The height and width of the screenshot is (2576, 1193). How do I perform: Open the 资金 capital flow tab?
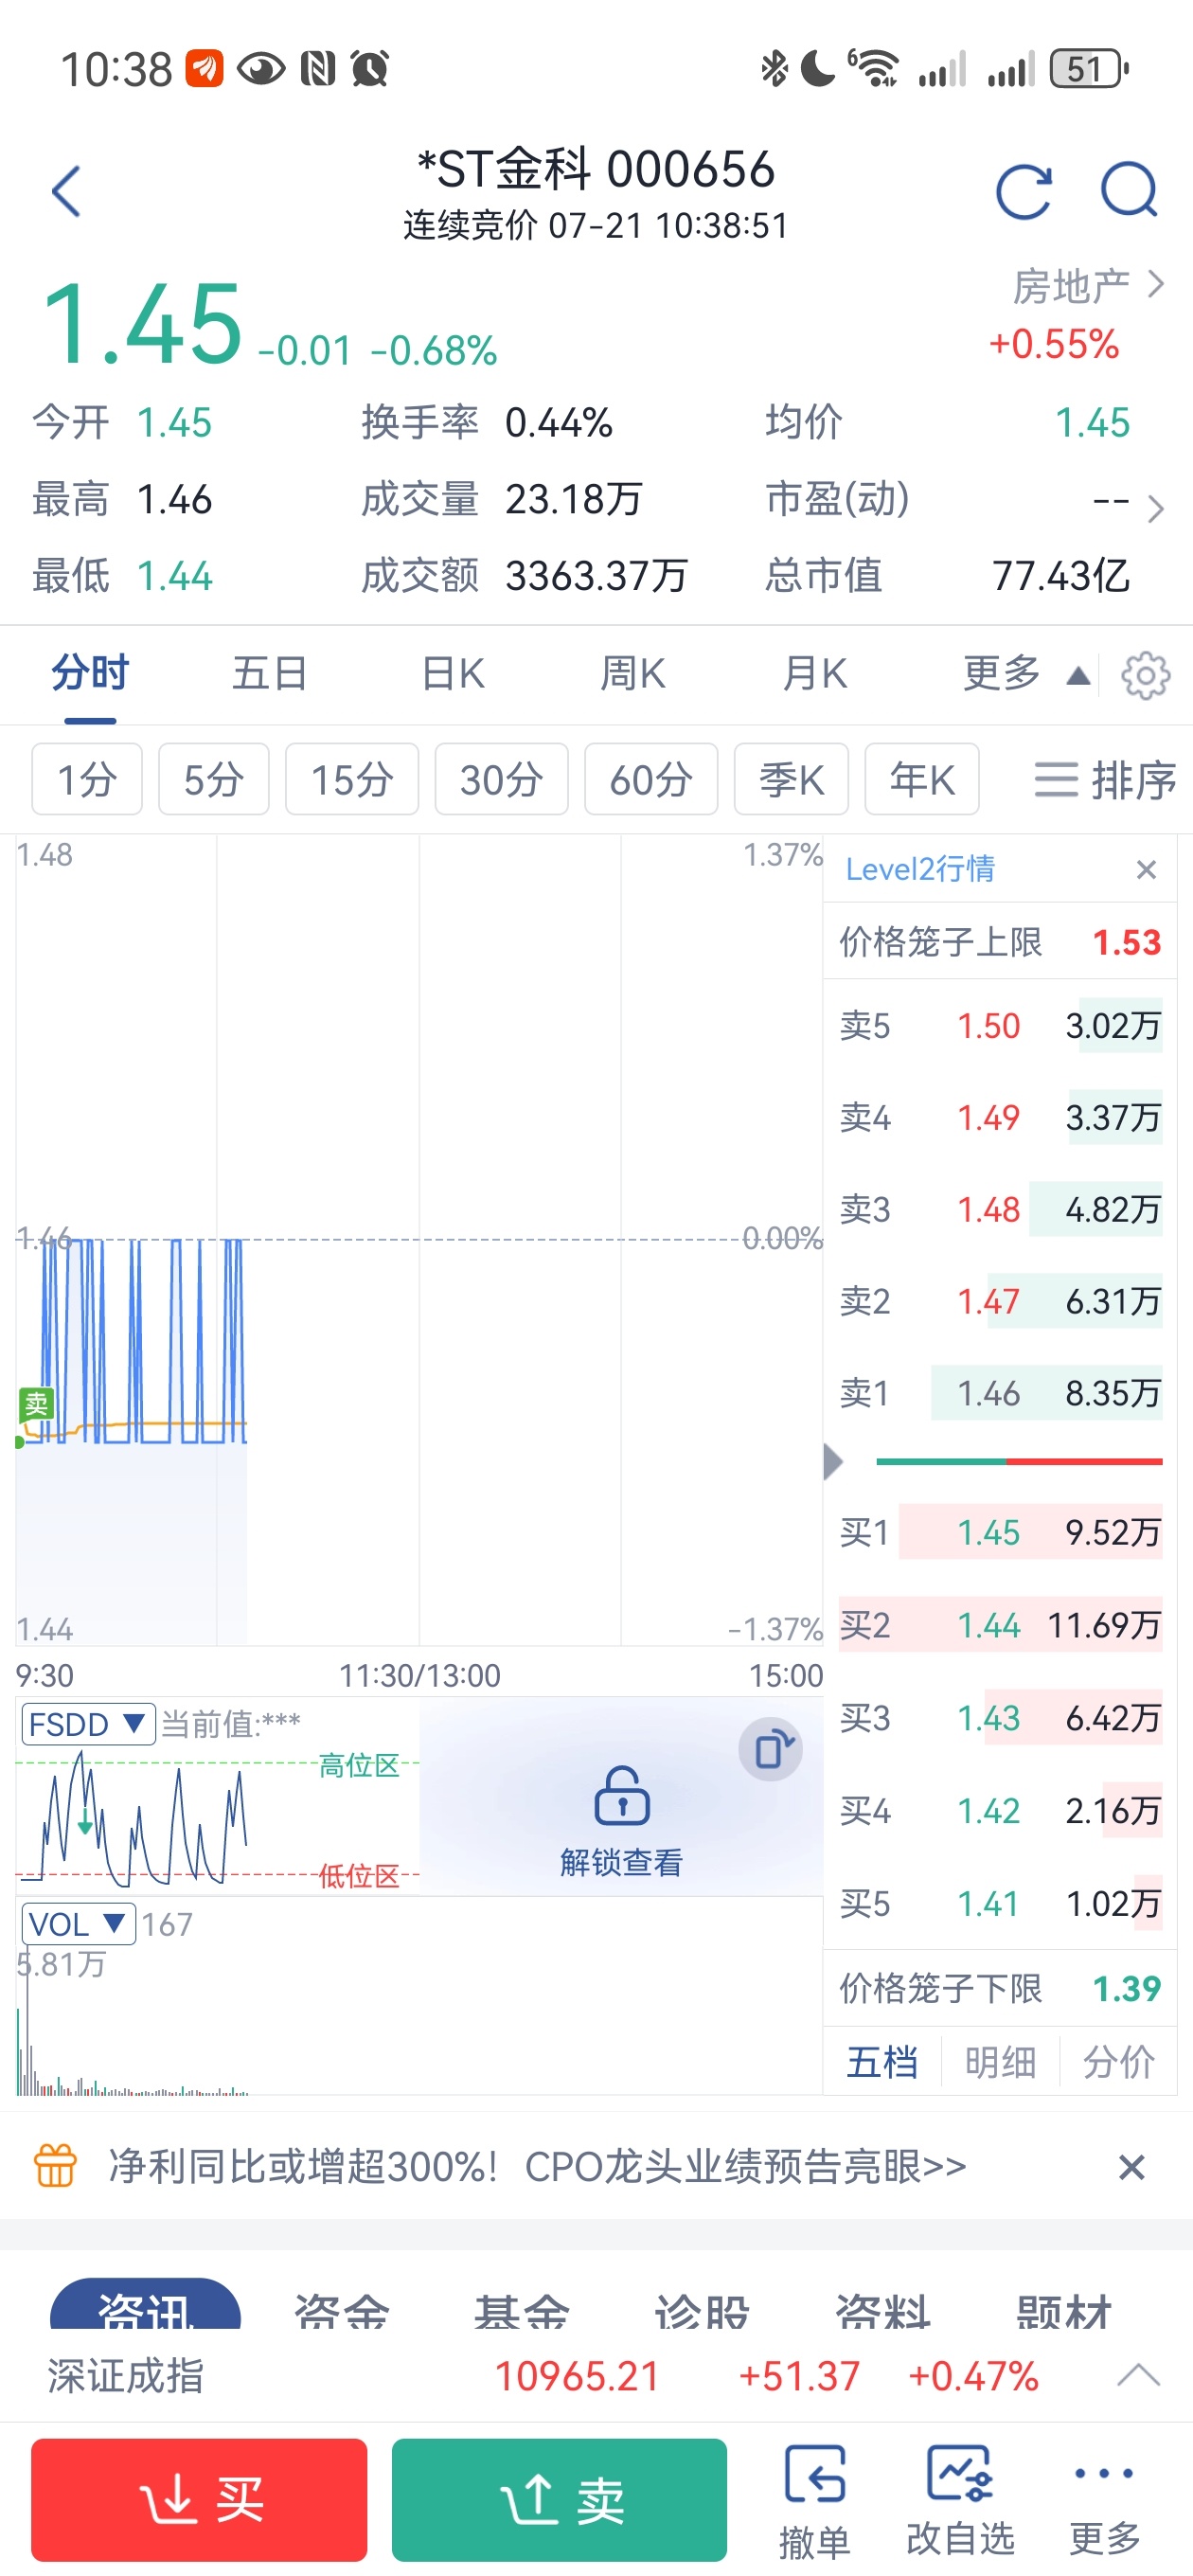coord(341,2310)
